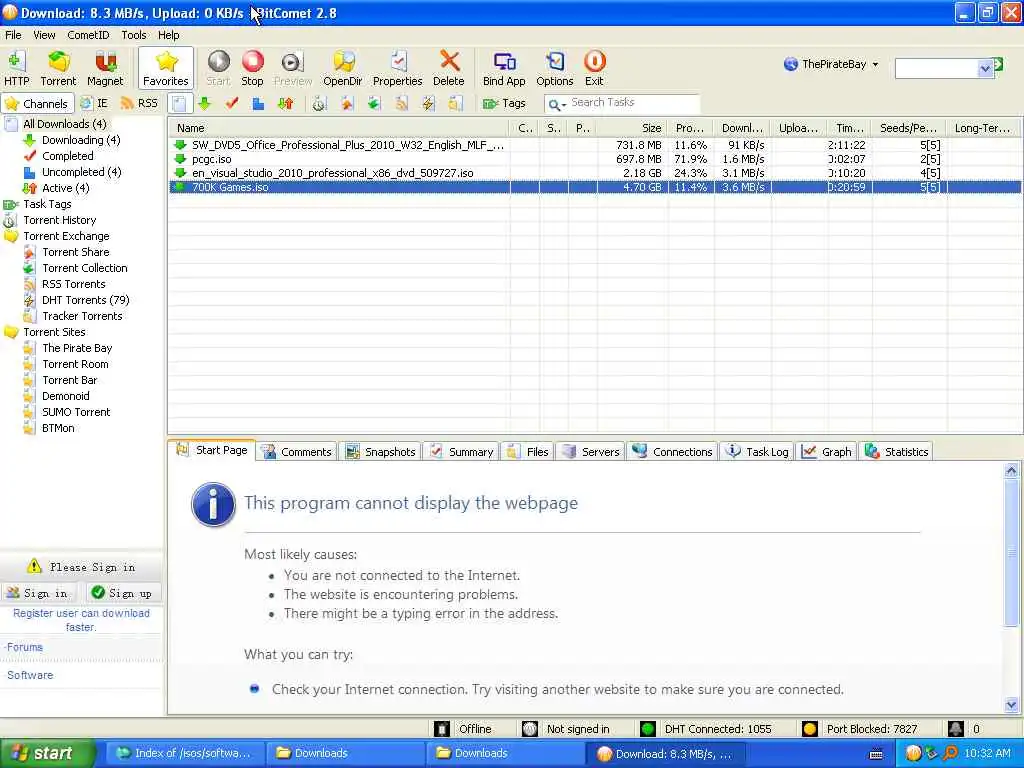This screenshot has width=1024, height=768.
Task: Click the DHT torrents lightning toolbar icon
Action: click(428, 103)
